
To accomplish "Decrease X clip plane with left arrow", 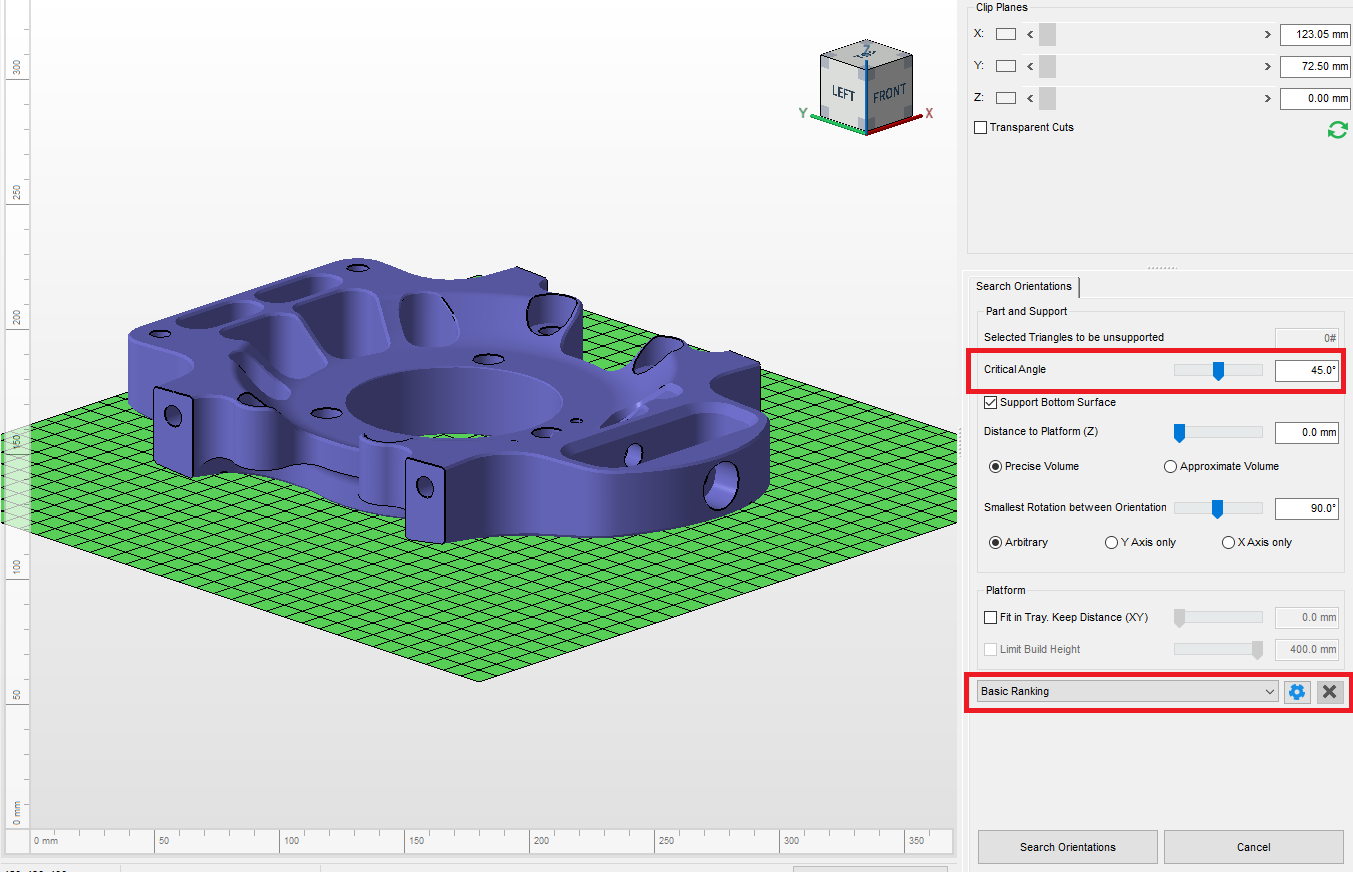I will click(x=1030, y=35).
